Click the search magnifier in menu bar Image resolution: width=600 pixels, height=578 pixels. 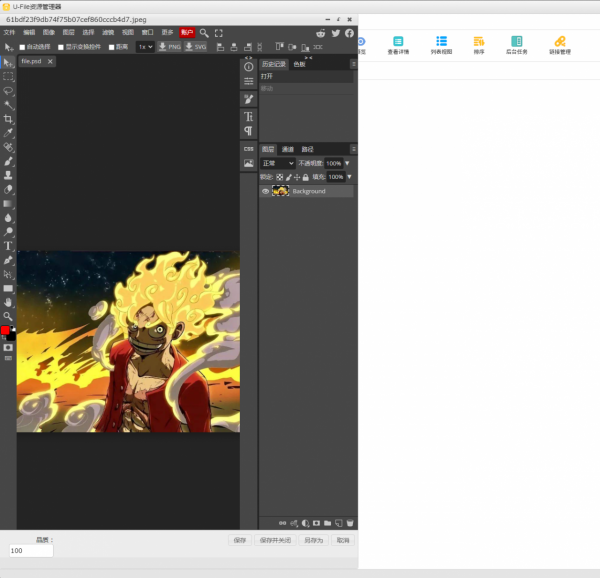tap(204, 33)
